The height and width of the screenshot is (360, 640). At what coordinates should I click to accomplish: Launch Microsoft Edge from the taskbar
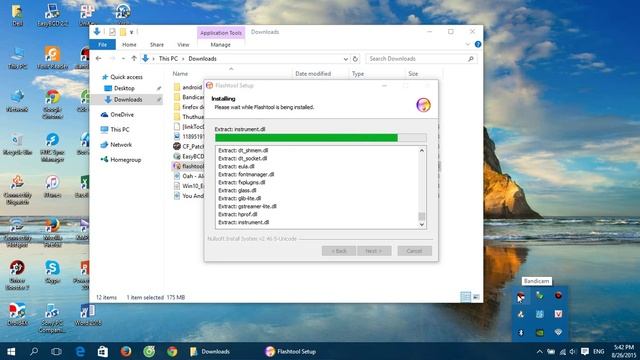(80, 351)
